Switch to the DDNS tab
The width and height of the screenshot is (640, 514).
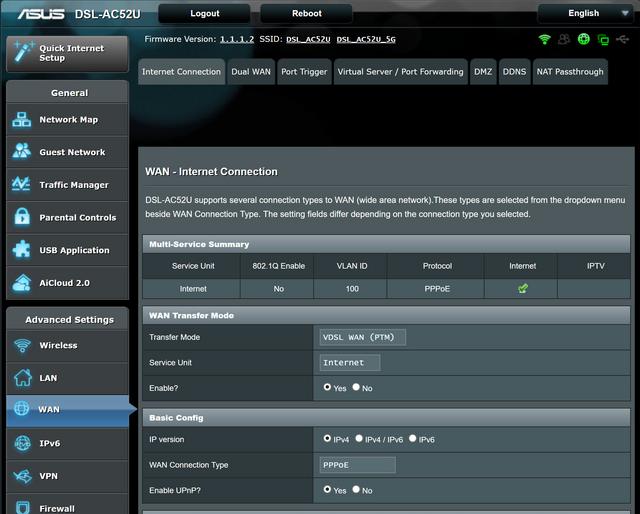[x=514, y=72]
